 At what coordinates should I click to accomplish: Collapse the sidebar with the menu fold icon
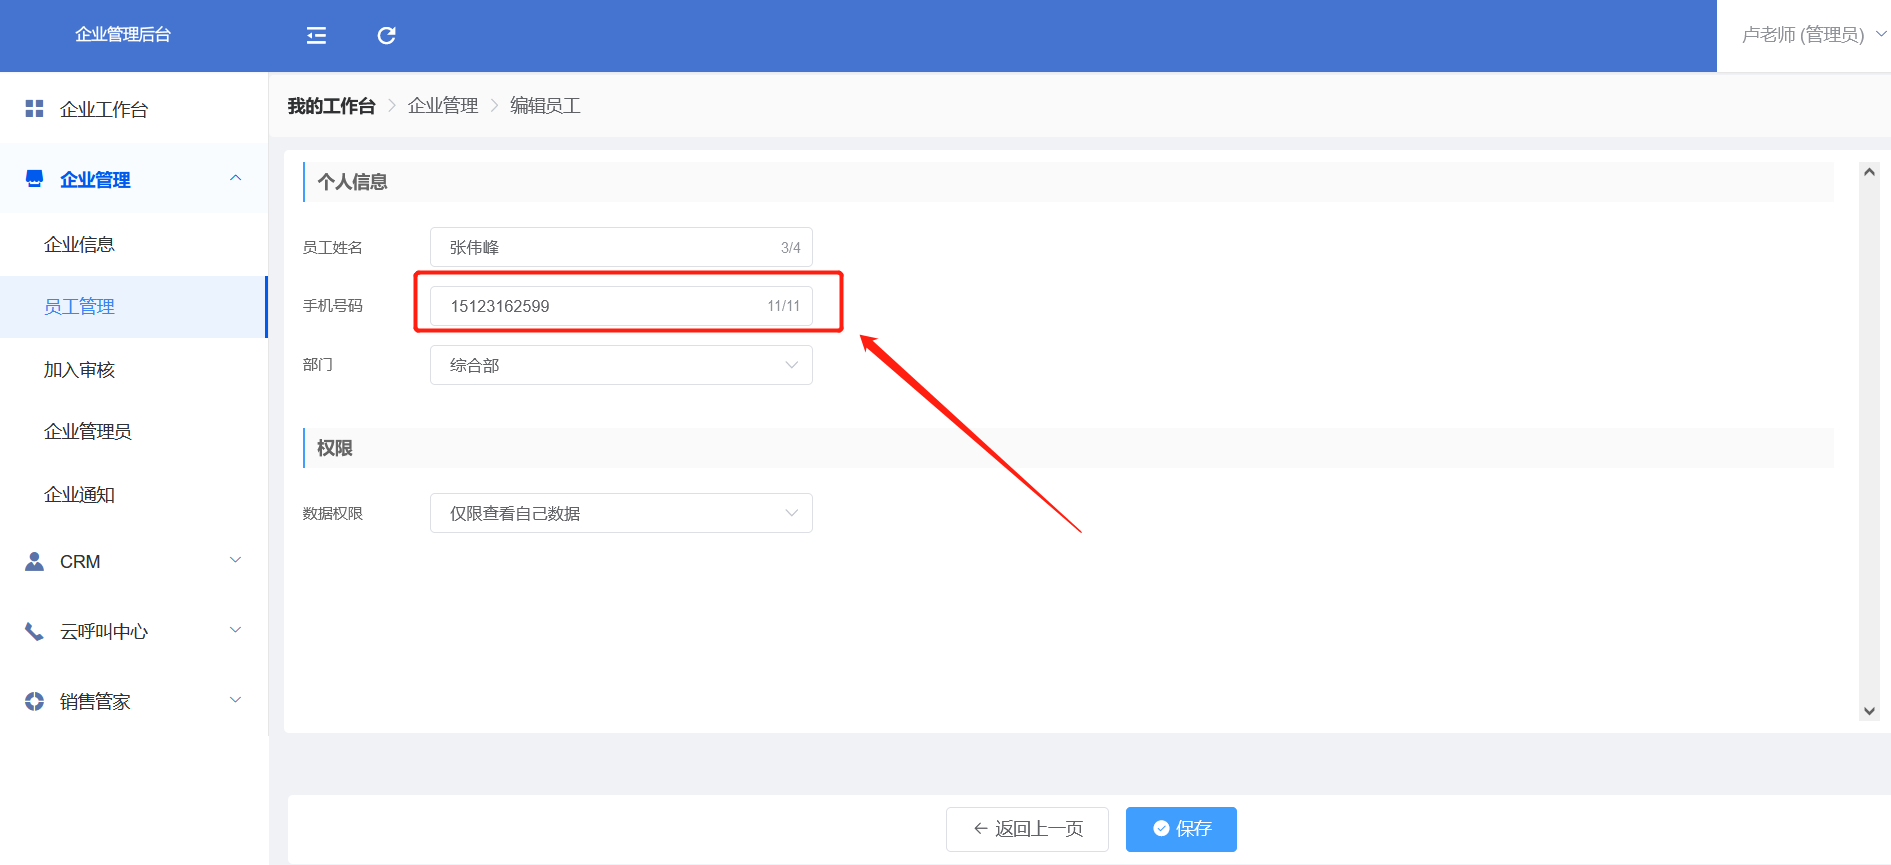(316, 36)
